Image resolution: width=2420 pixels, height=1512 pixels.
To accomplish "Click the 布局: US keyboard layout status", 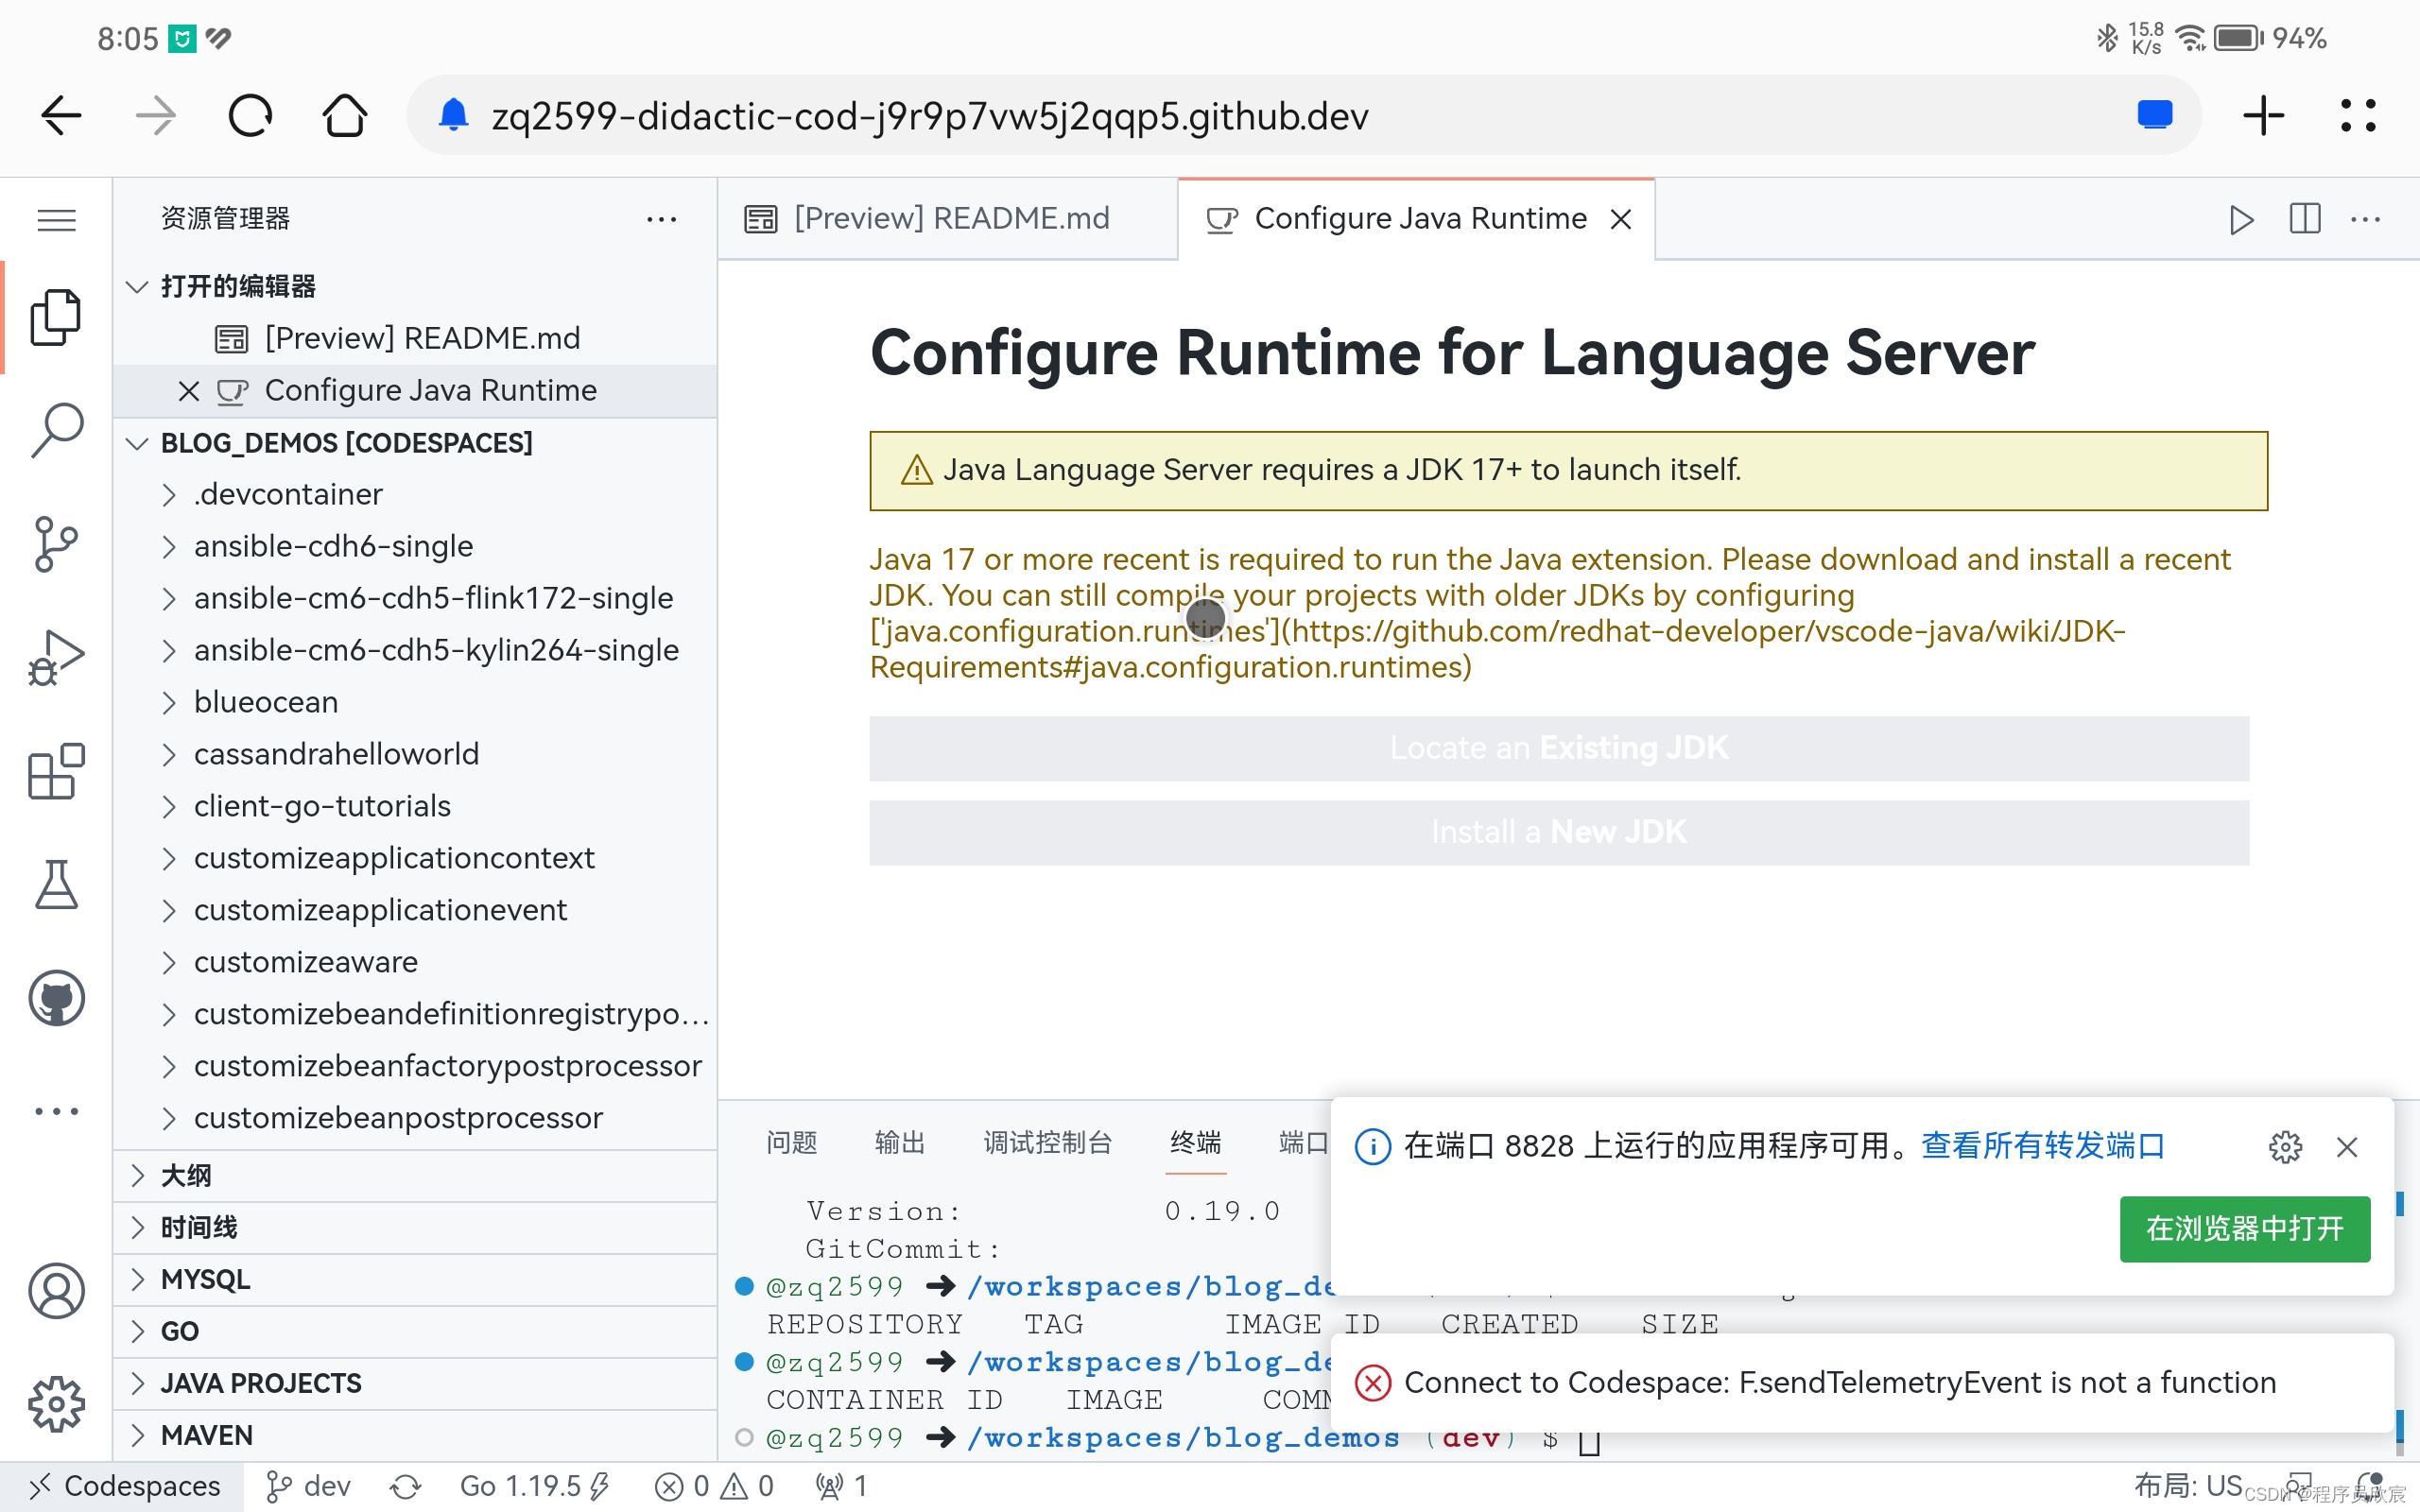I will pyautogui.click(x=2188, y=1487).
